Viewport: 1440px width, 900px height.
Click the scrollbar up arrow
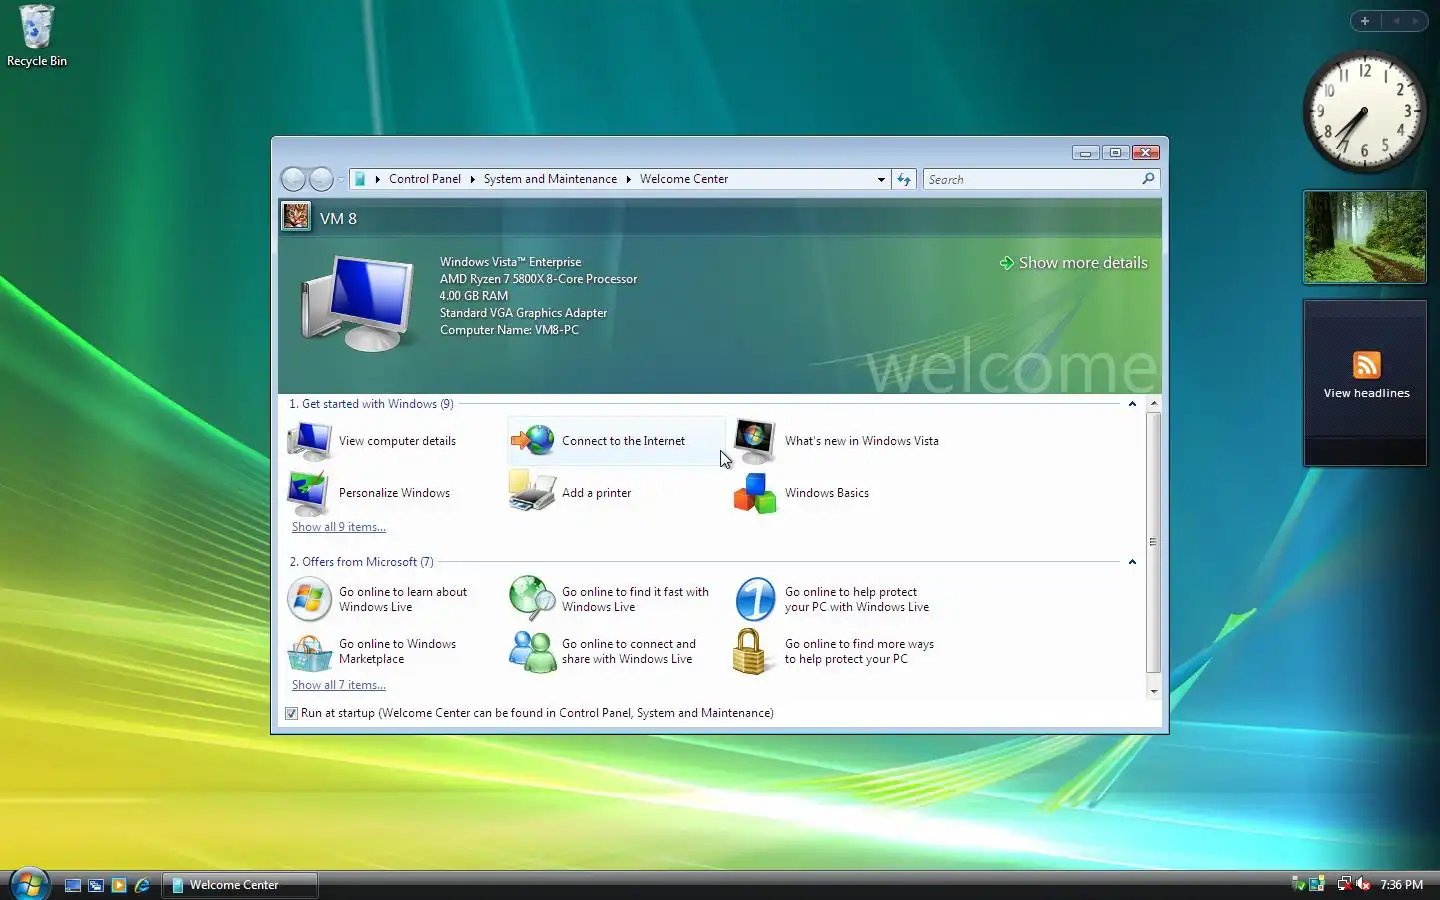coord(1154,404)
